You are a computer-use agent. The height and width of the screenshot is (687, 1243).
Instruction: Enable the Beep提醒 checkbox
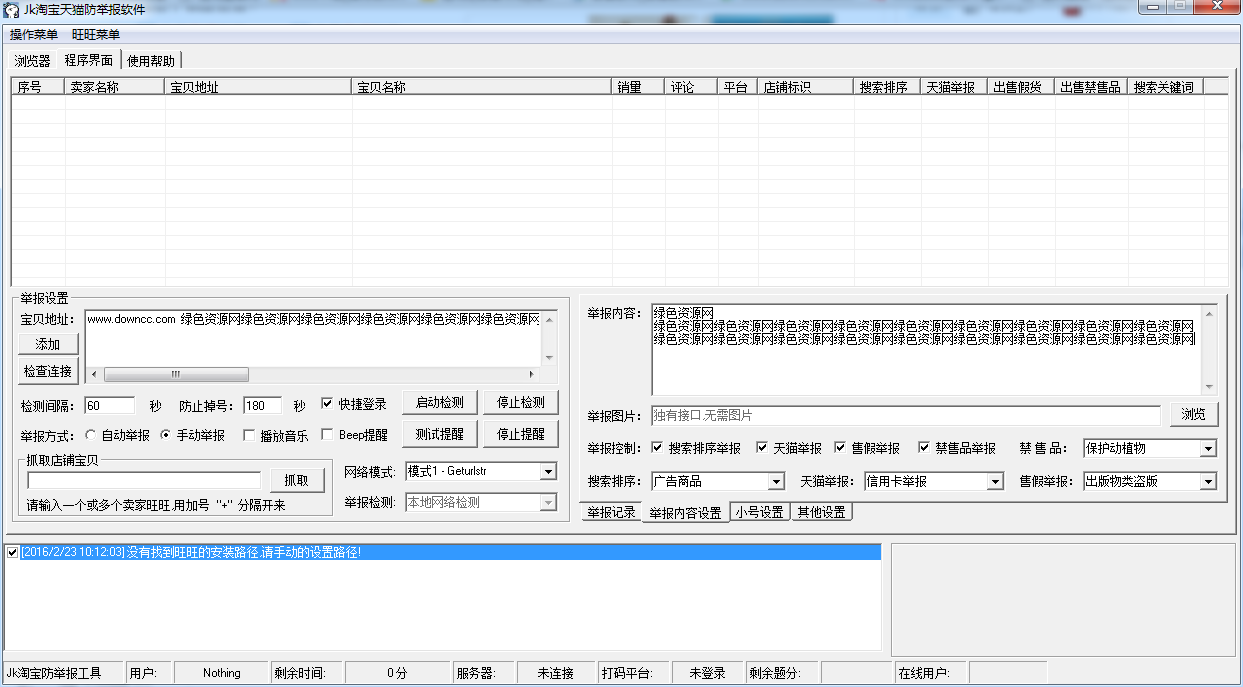(327, 434)
